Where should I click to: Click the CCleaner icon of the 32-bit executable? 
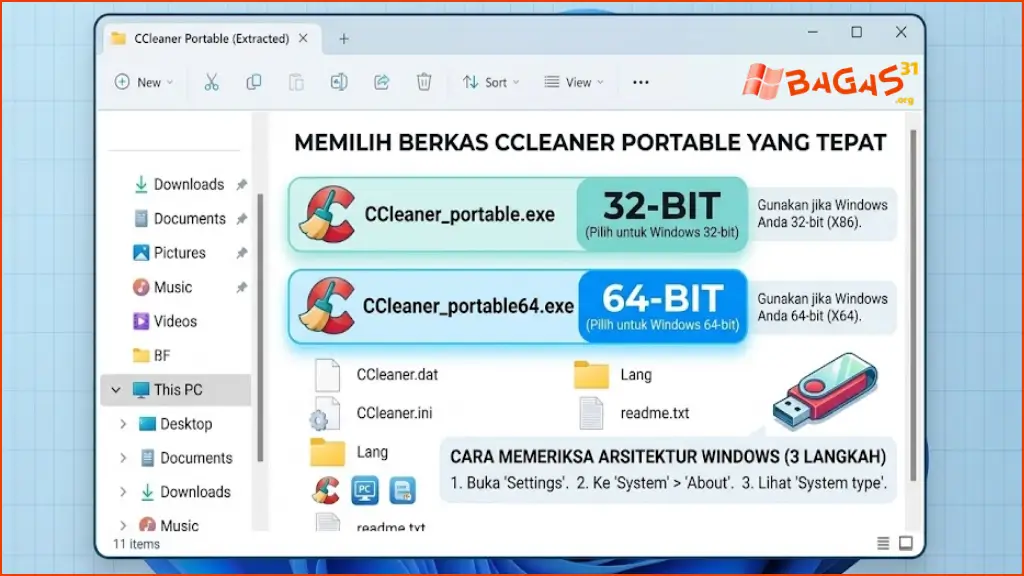point(328,214)
